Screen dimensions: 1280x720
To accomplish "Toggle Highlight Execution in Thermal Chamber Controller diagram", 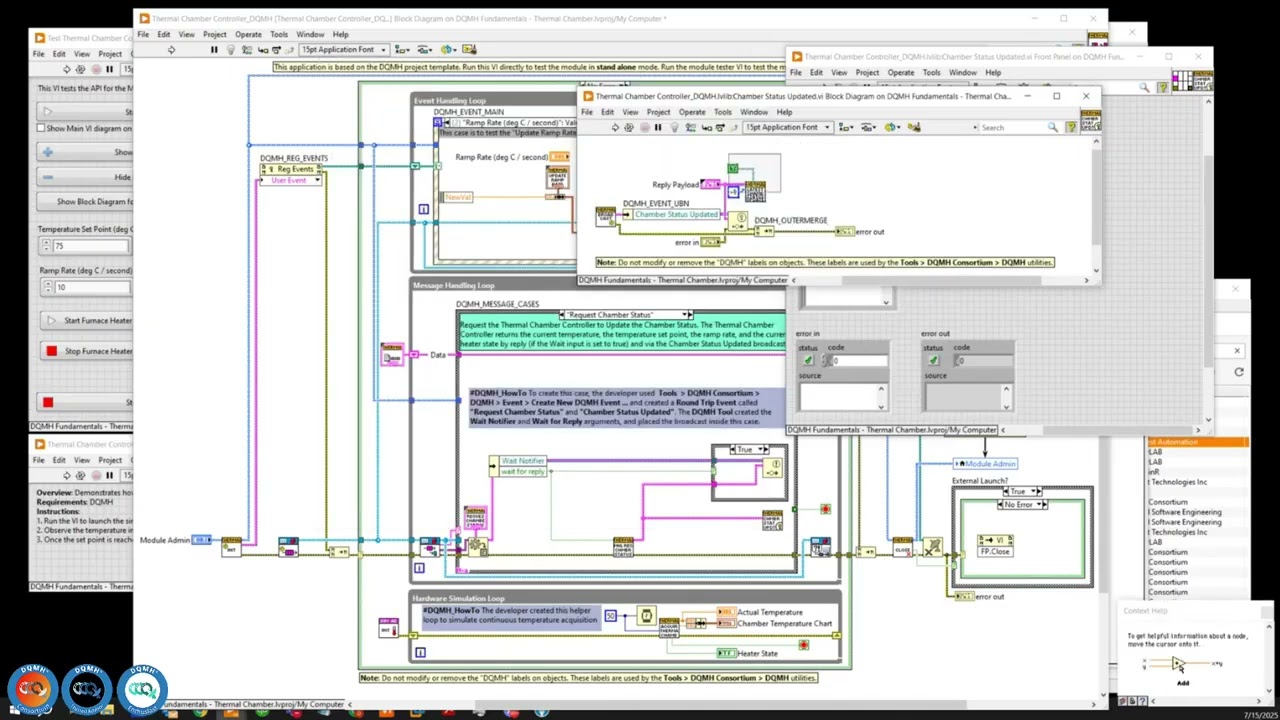I will (231, 49).
